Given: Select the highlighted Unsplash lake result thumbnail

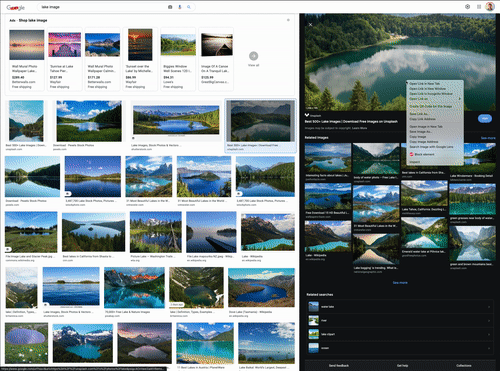Looking at the screenshot, I should [261, 121].
